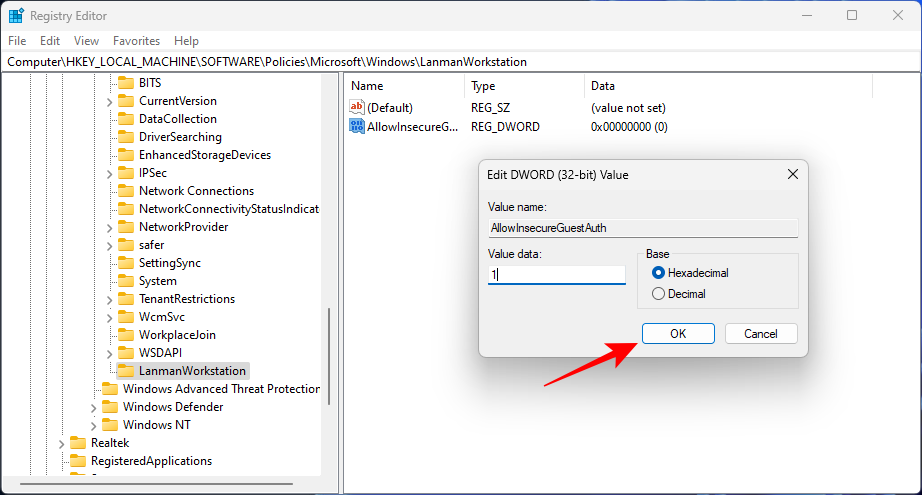Expand the Windows Defender key
Image resolution: width=922 pixels, height=495 pixels.
click(x=93, y=408)
